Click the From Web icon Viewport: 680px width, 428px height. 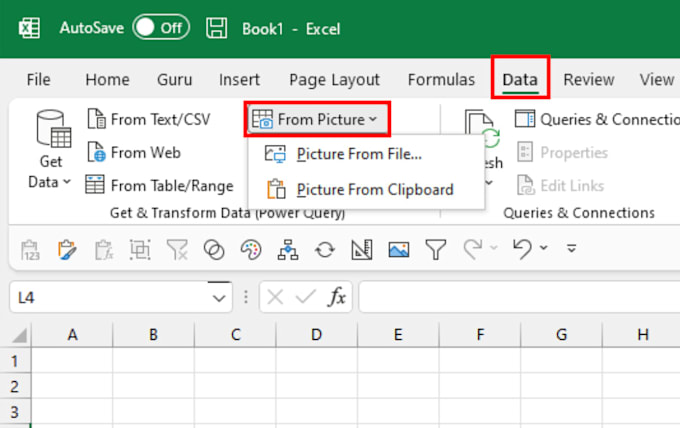(96, 153)
